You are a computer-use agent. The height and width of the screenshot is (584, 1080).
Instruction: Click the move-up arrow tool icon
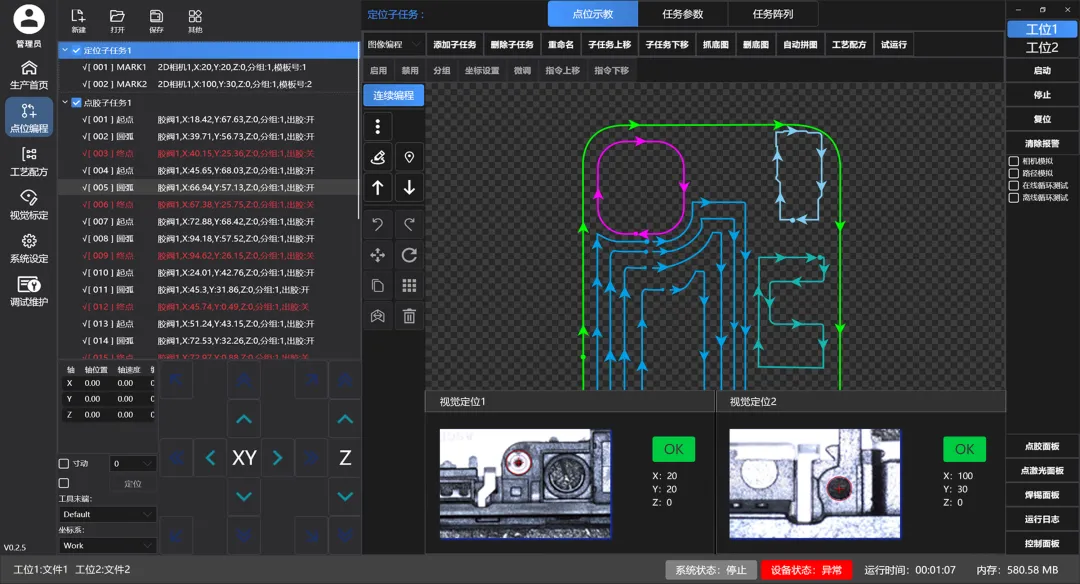tap(377, 187)
